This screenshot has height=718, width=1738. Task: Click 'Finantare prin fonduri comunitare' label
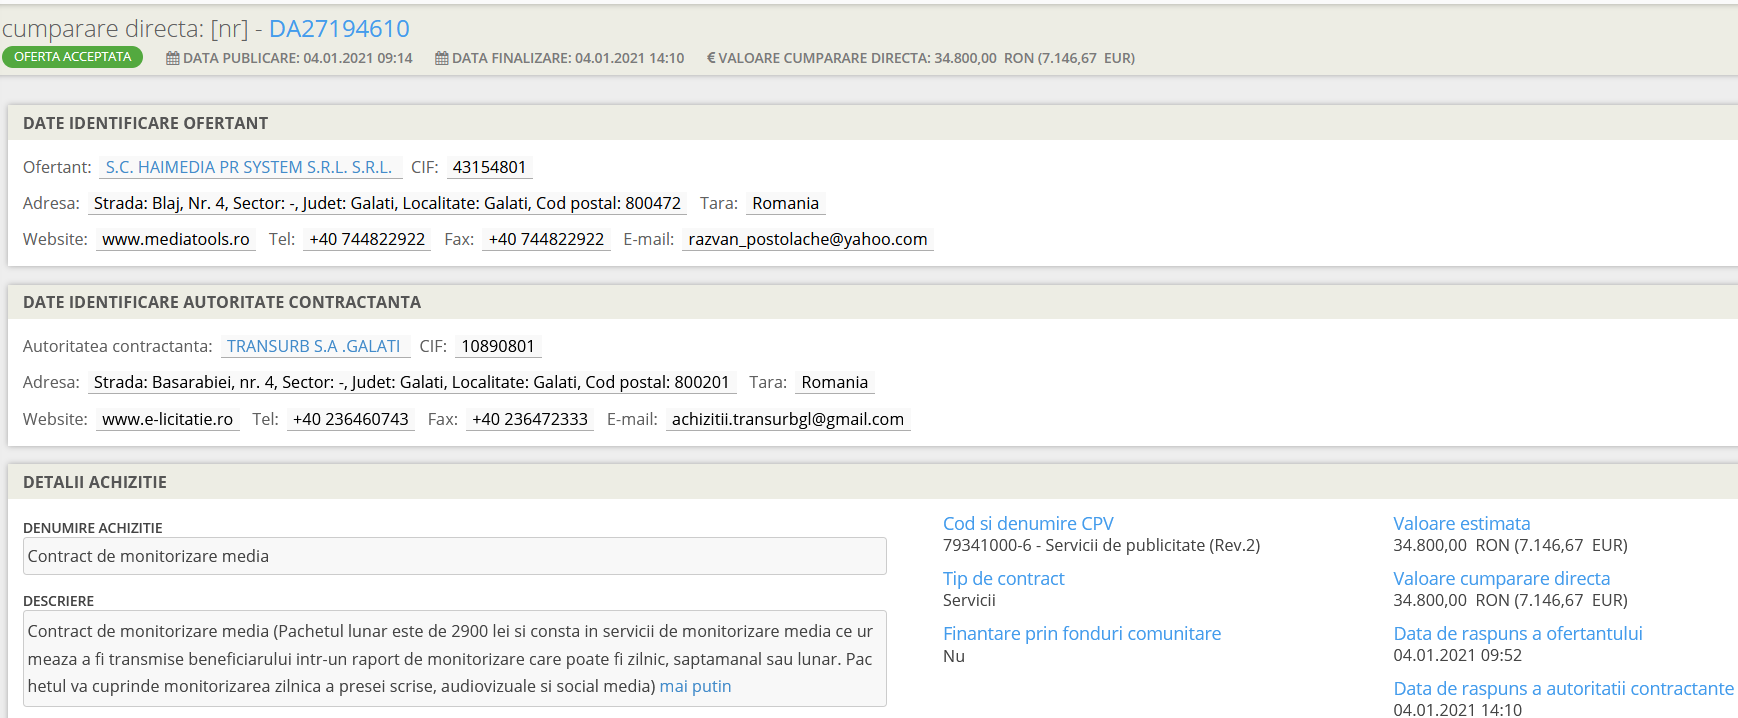click(x=1082, y=633)
